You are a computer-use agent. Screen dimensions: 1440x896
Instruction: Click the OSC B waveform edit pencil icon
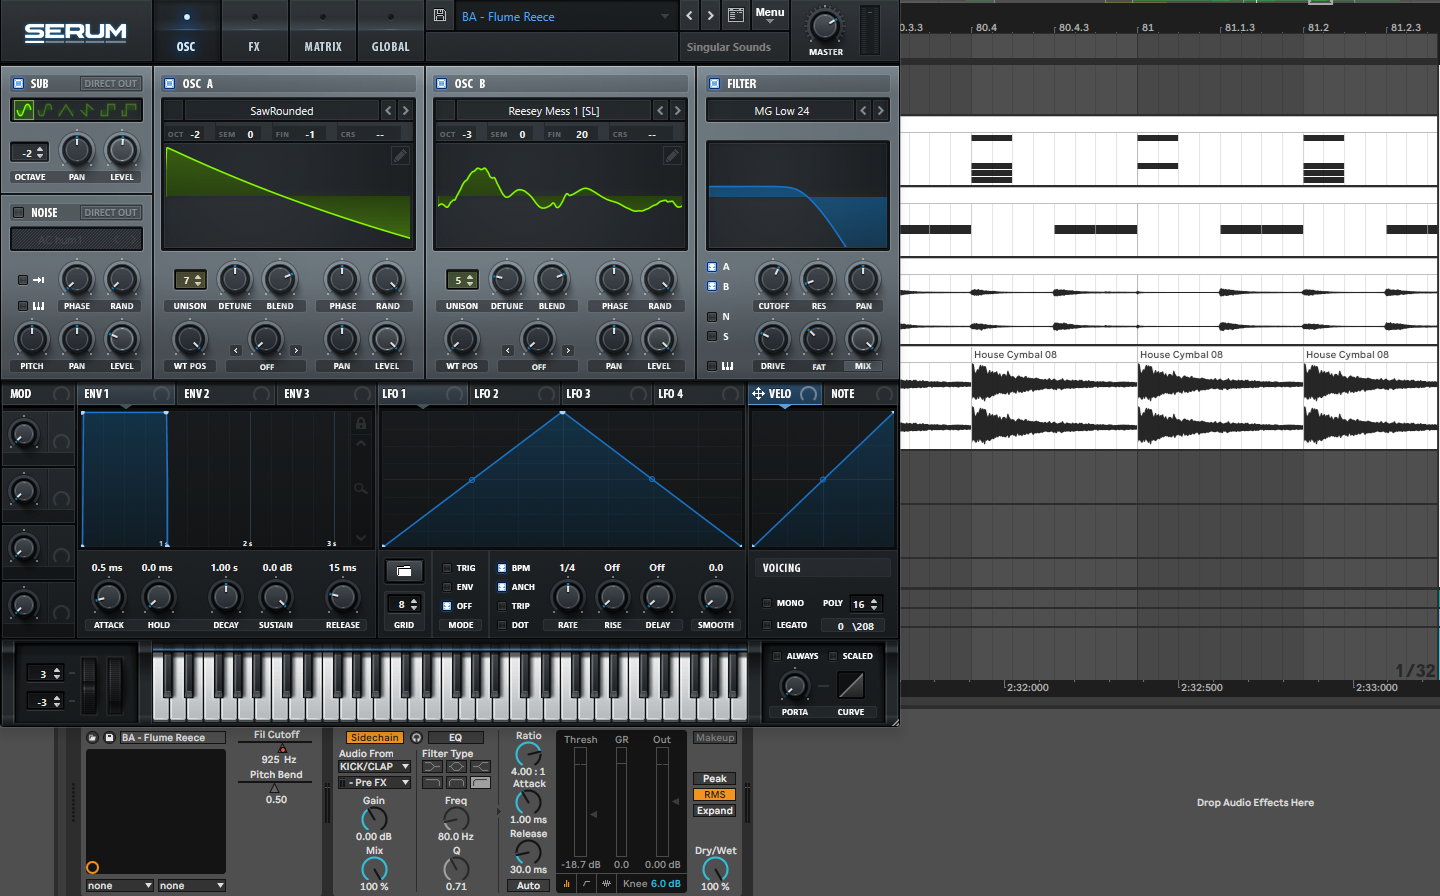pyautogui.click(x=672, y=155)
